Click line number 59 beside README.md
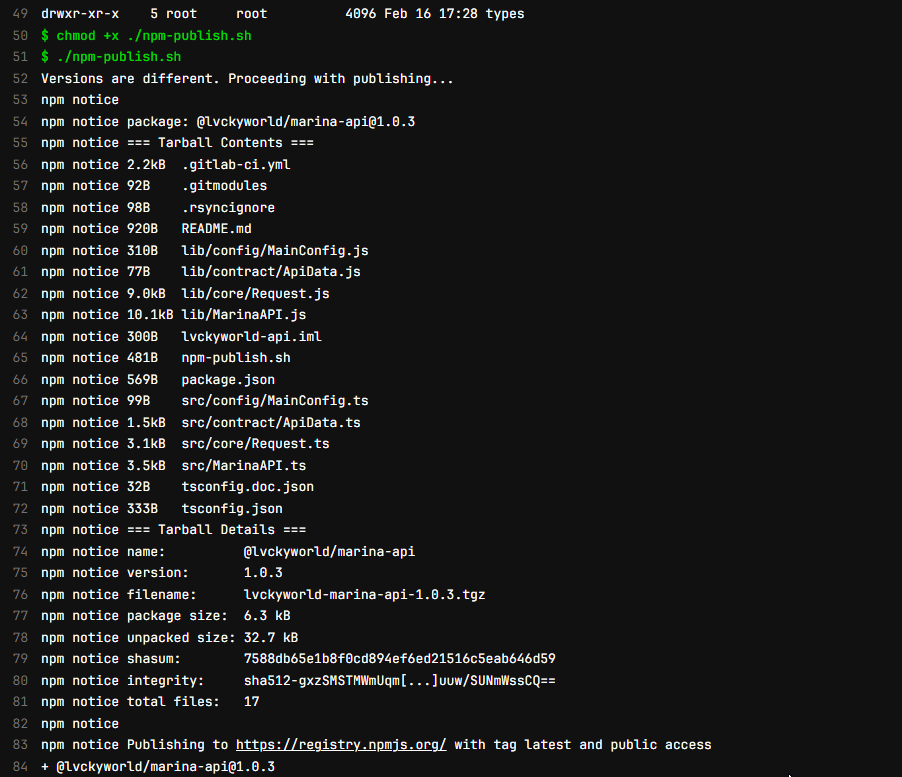This screenshot has width=902, height=777. tap(21, 229)
